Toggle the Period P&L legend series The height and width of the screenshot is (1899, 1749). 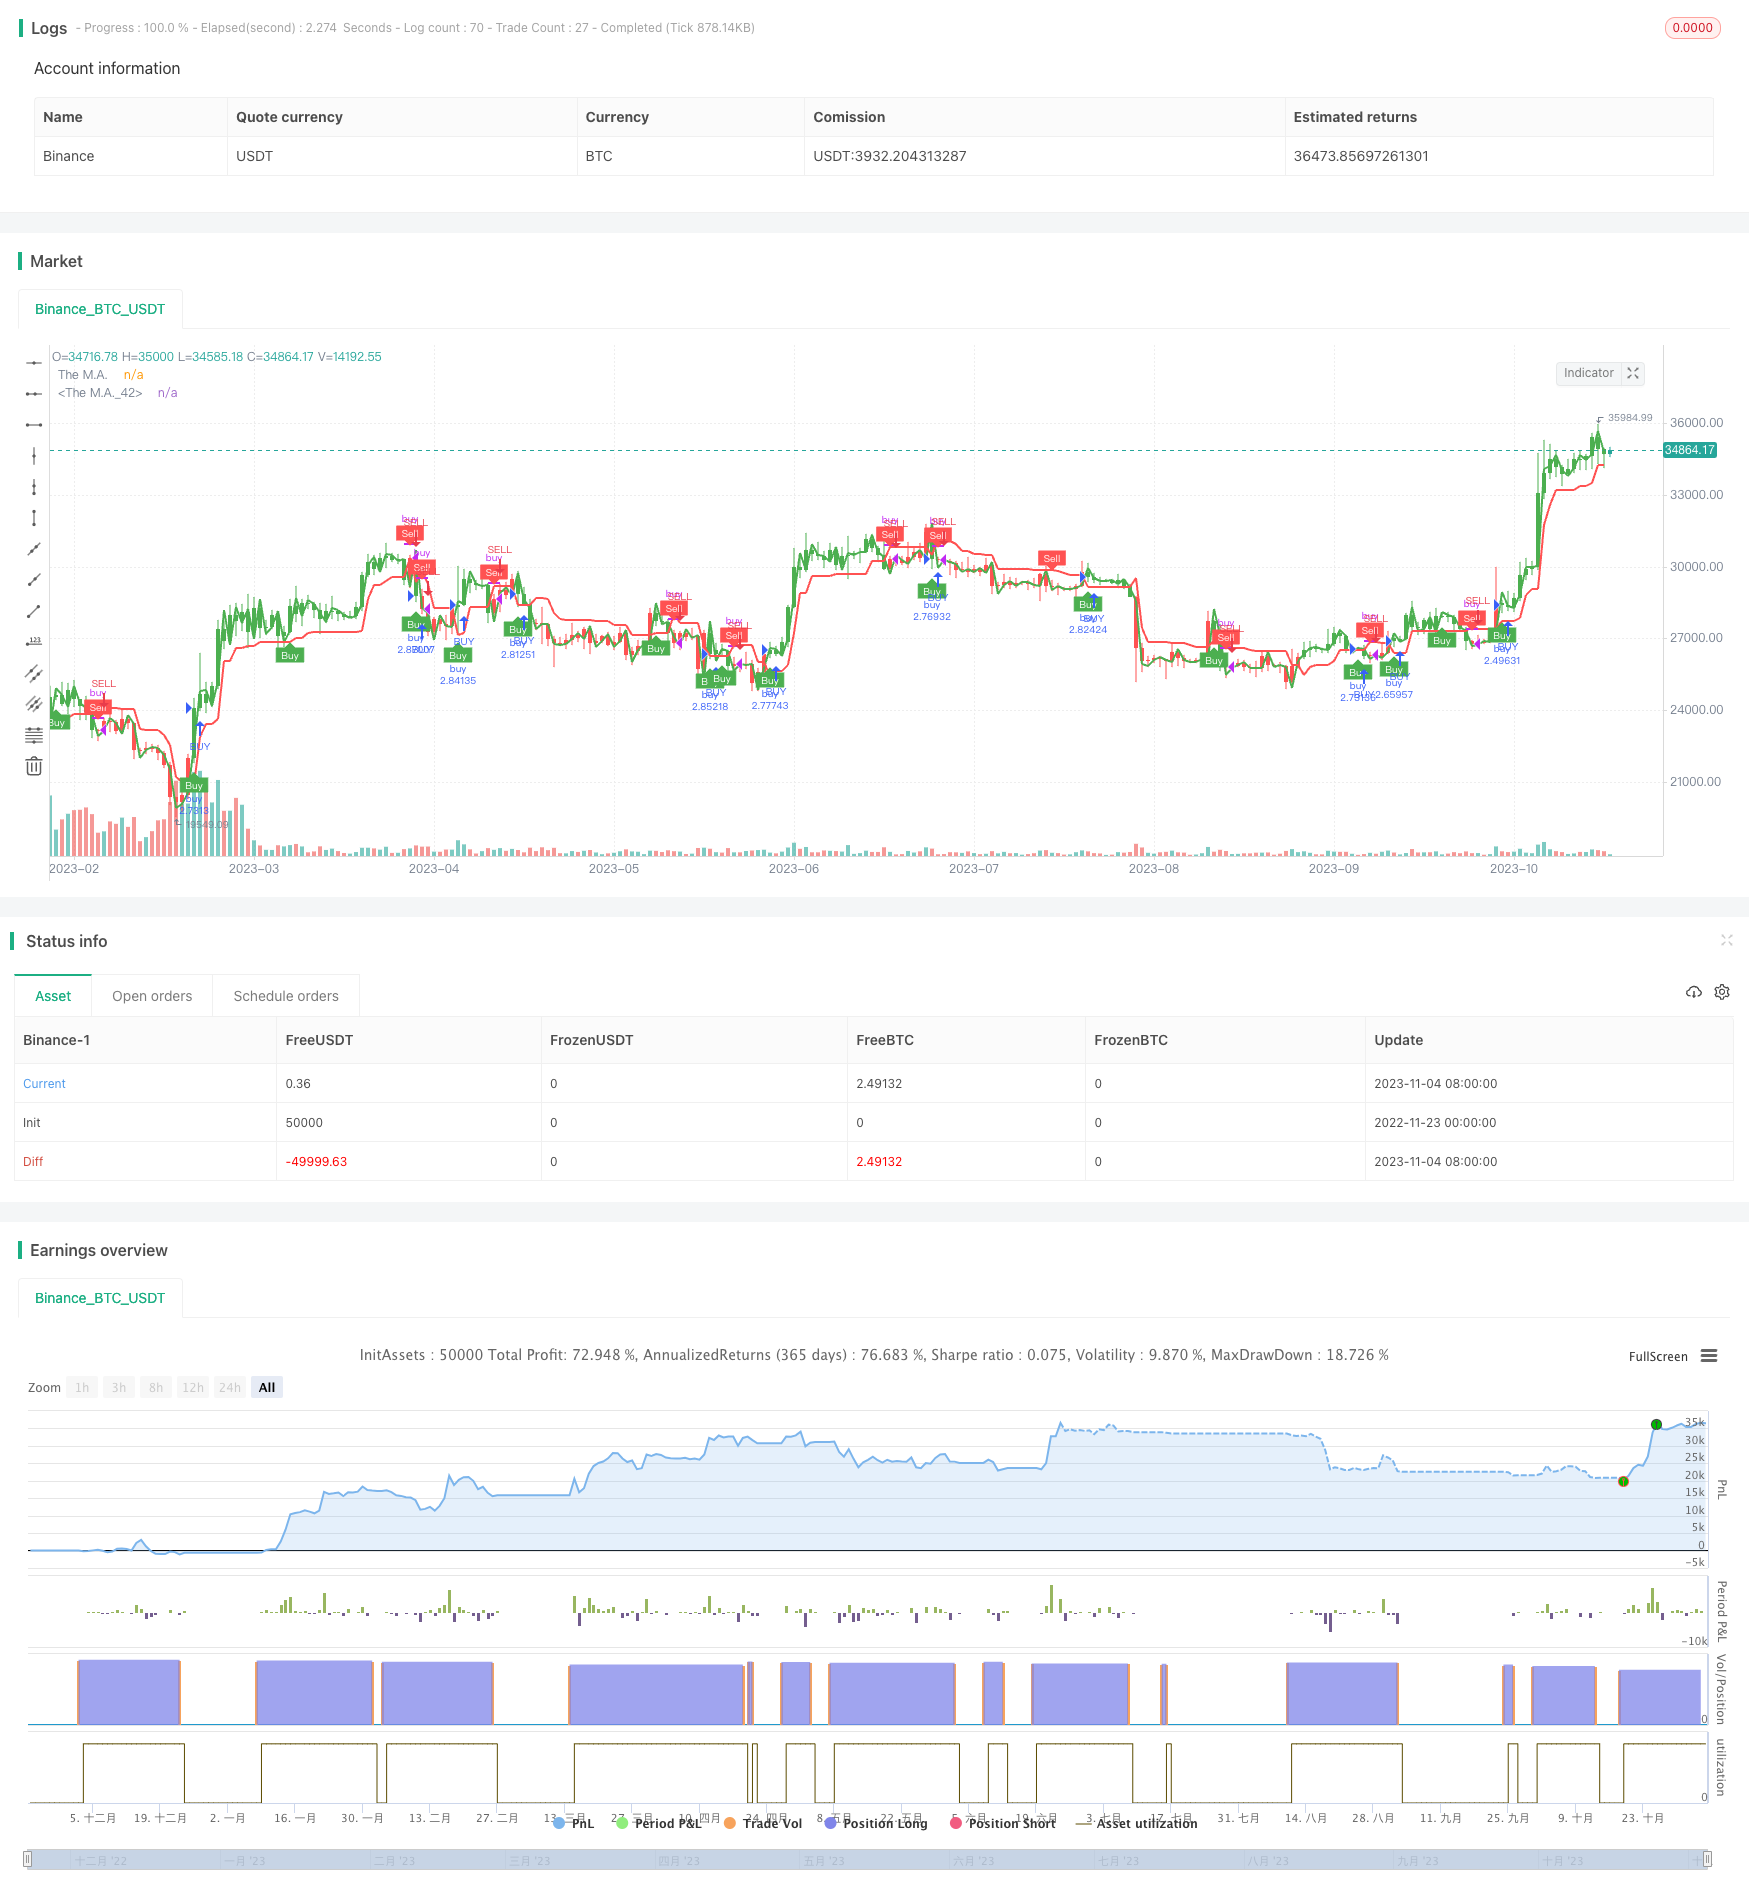[659, 1823]
